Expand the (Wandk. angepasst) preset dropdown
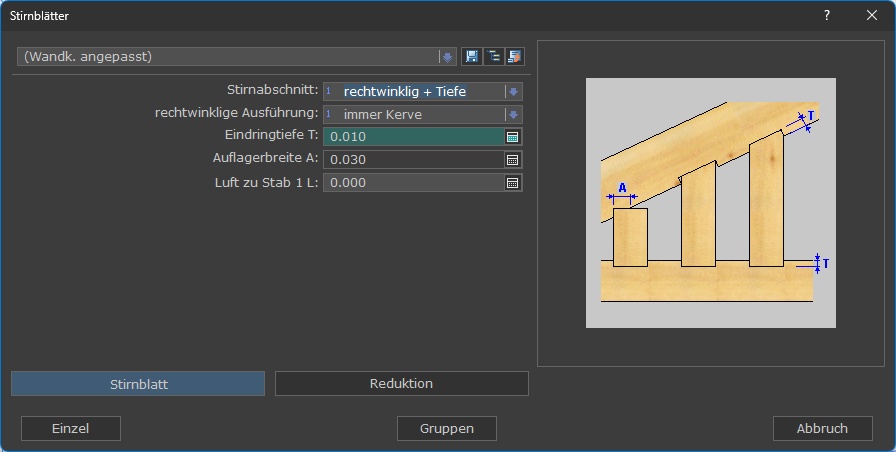Screen dimensions: 896x452 click(447, 57)
